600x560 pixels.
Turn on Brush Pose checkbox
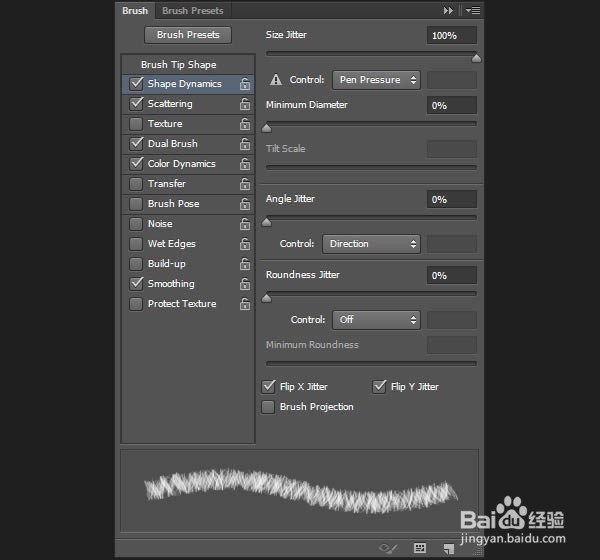136,204
